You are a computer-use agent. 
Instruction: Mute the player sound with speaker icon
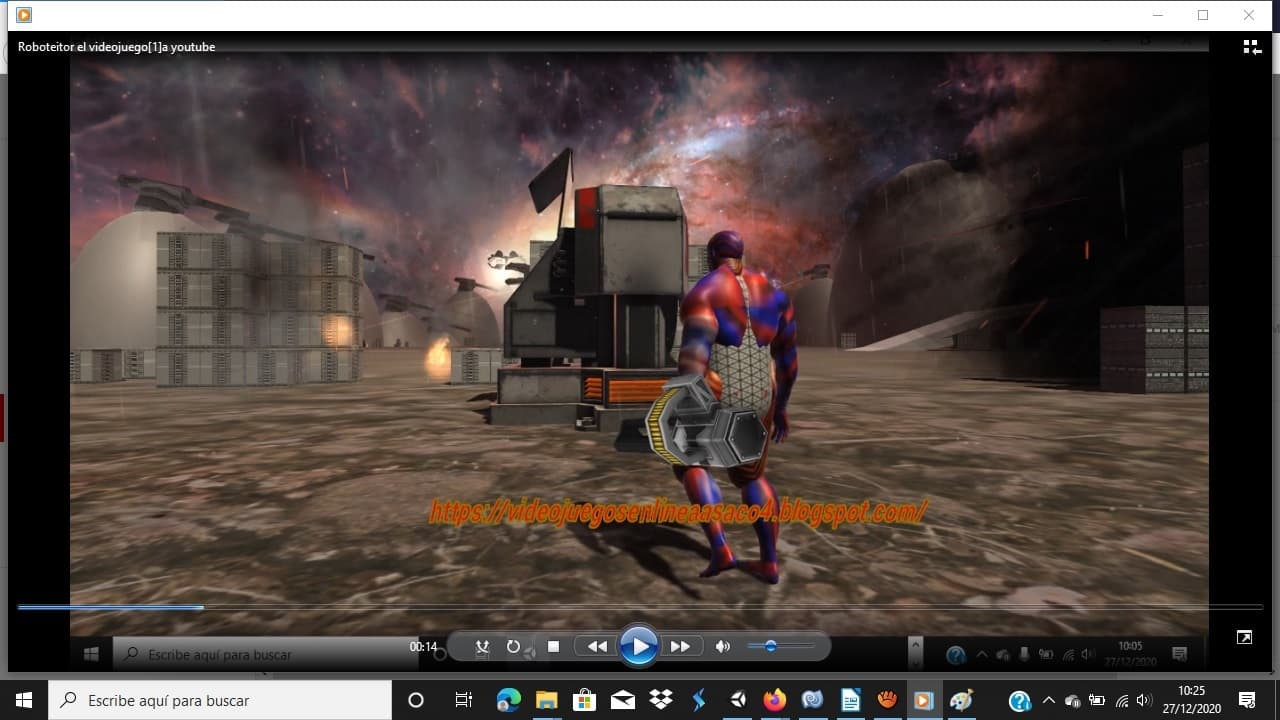[x=723, y=647]
